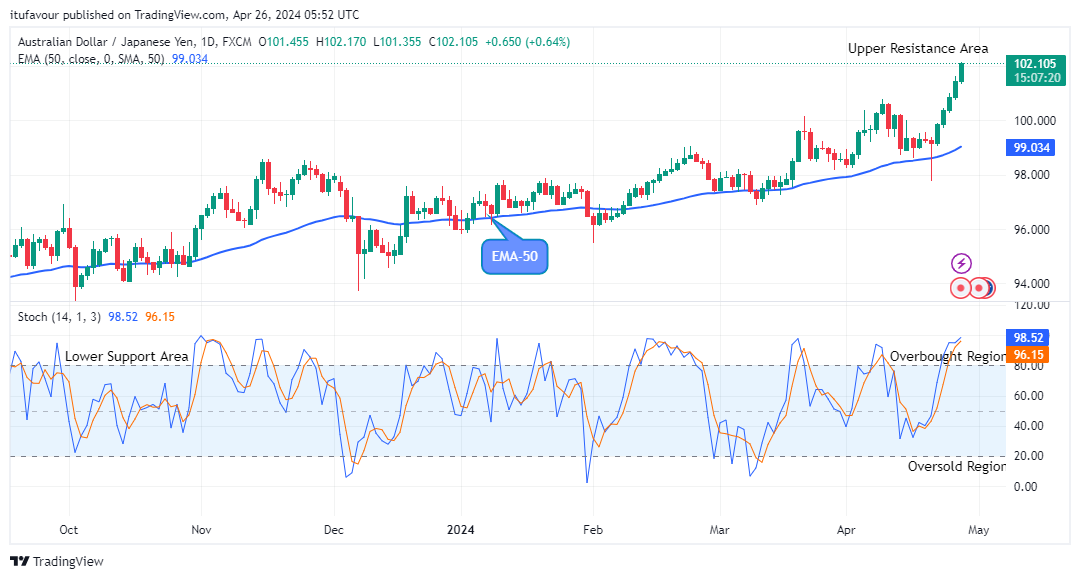Click the change +0.650 (+0.64%) text

[x=528, y=42]
